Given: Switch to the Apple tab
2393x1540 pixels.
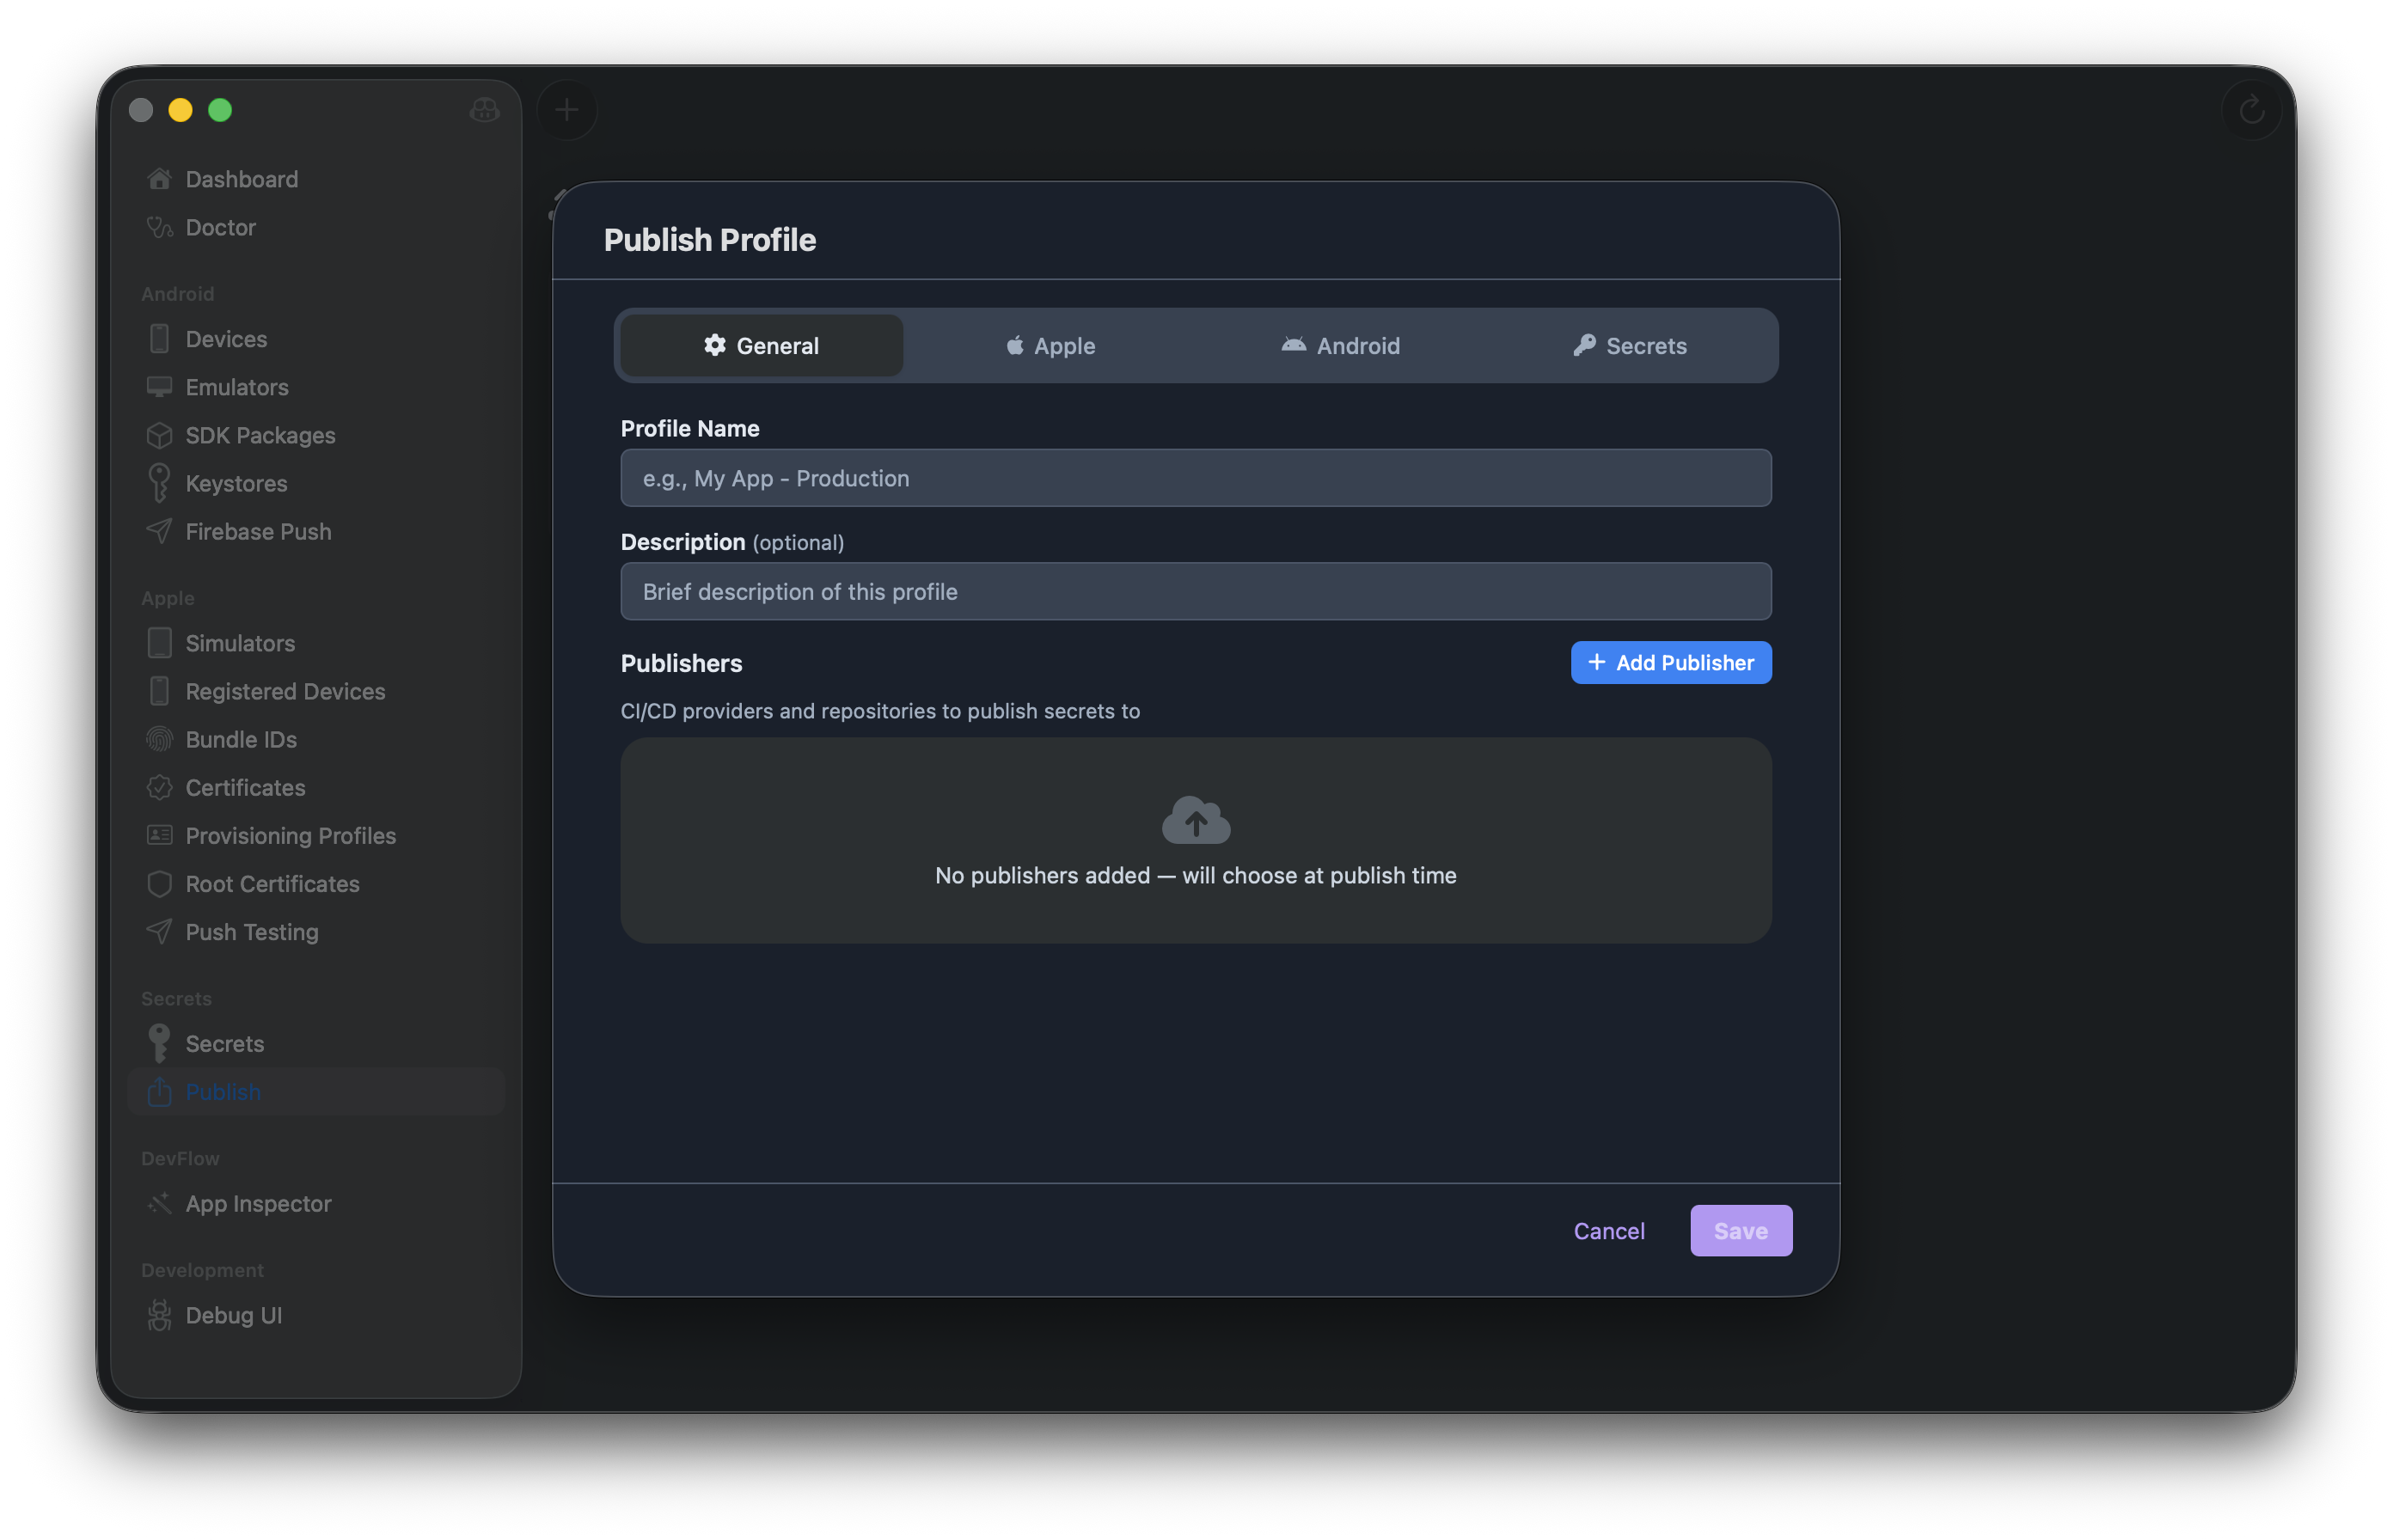Looking at the screenshot, I should (x=1050, y=346).
